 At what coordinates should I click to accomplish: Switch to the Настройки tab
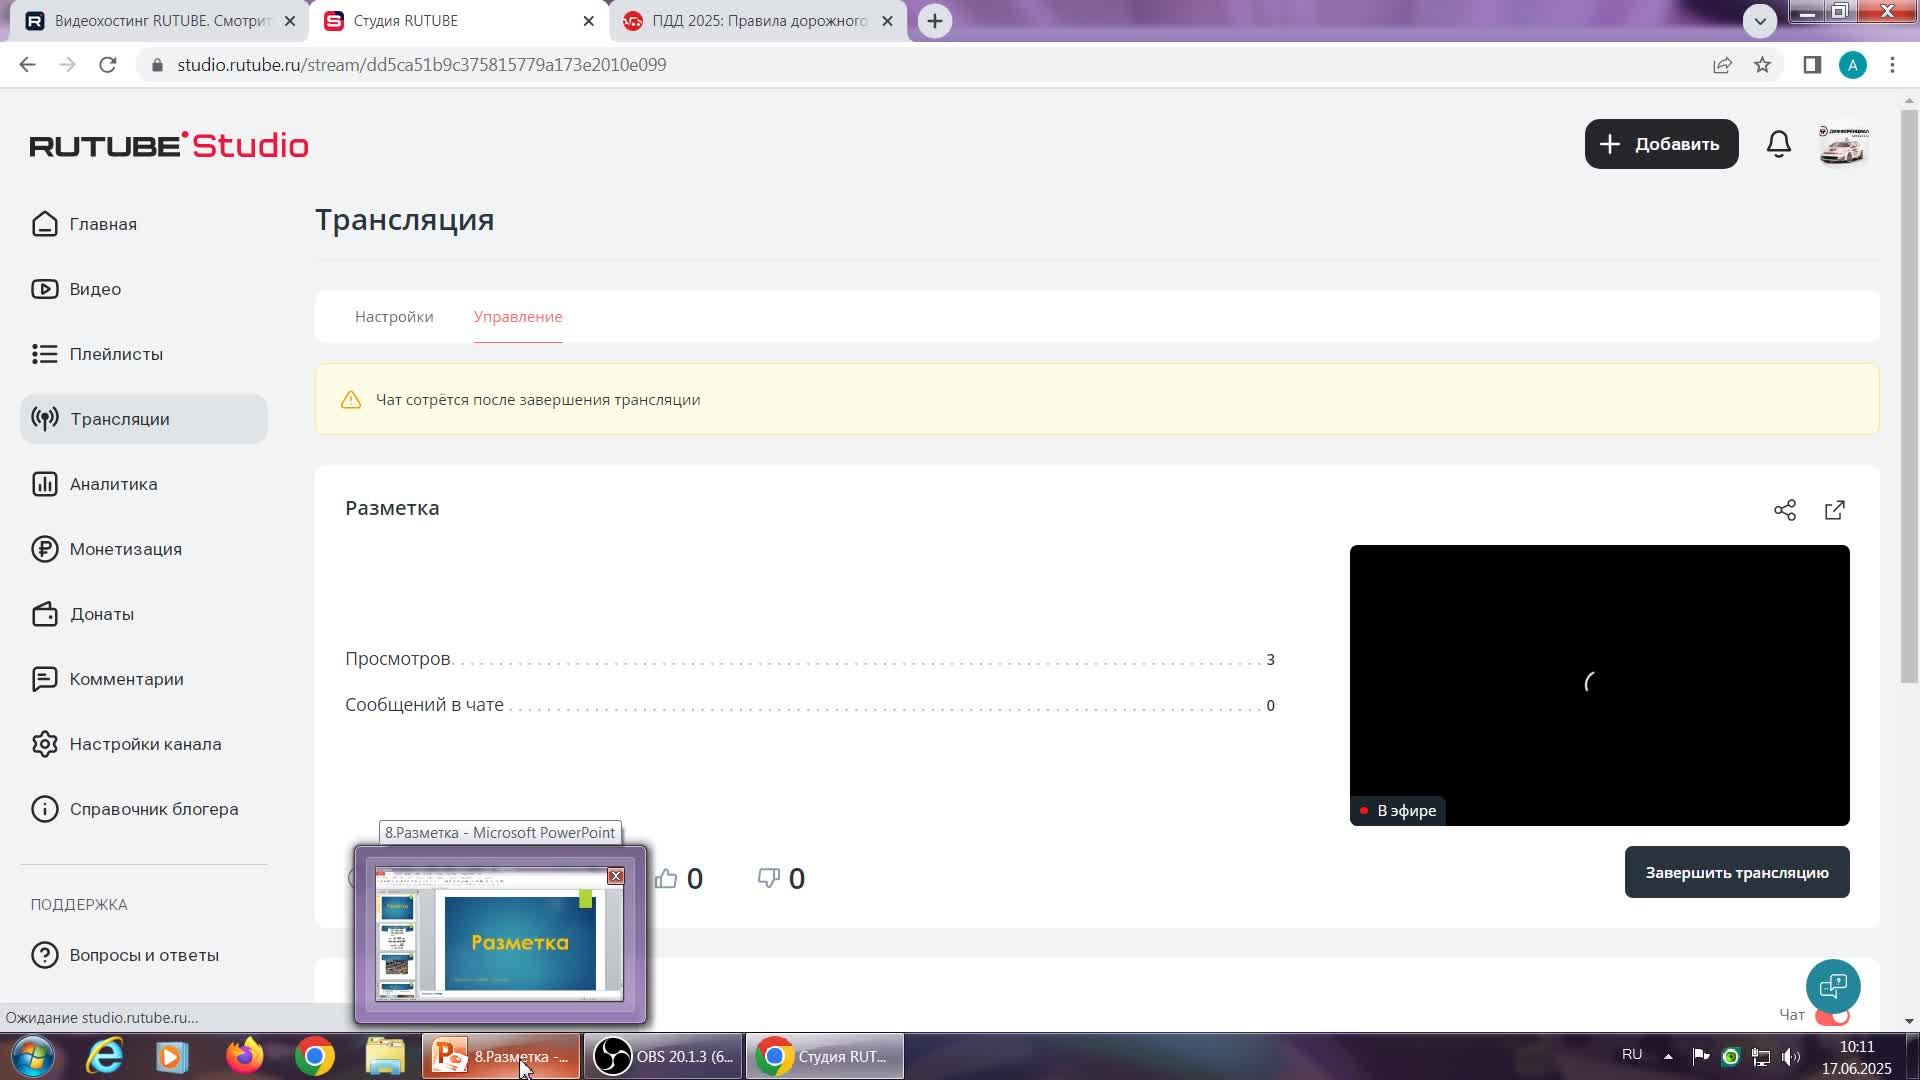coord(394,316)
